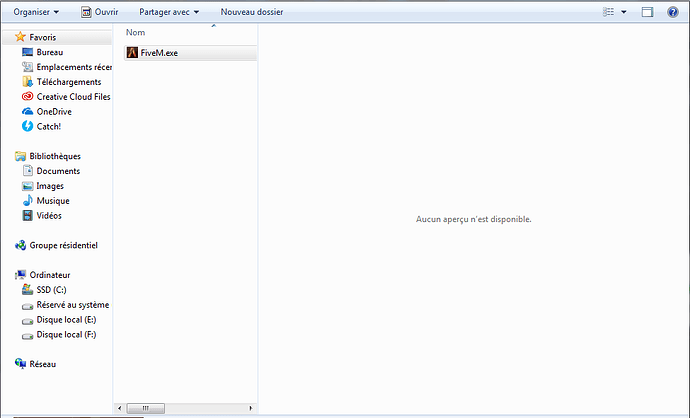
Task: Click the OneDrive cloud icon
Action: (27, 111)
